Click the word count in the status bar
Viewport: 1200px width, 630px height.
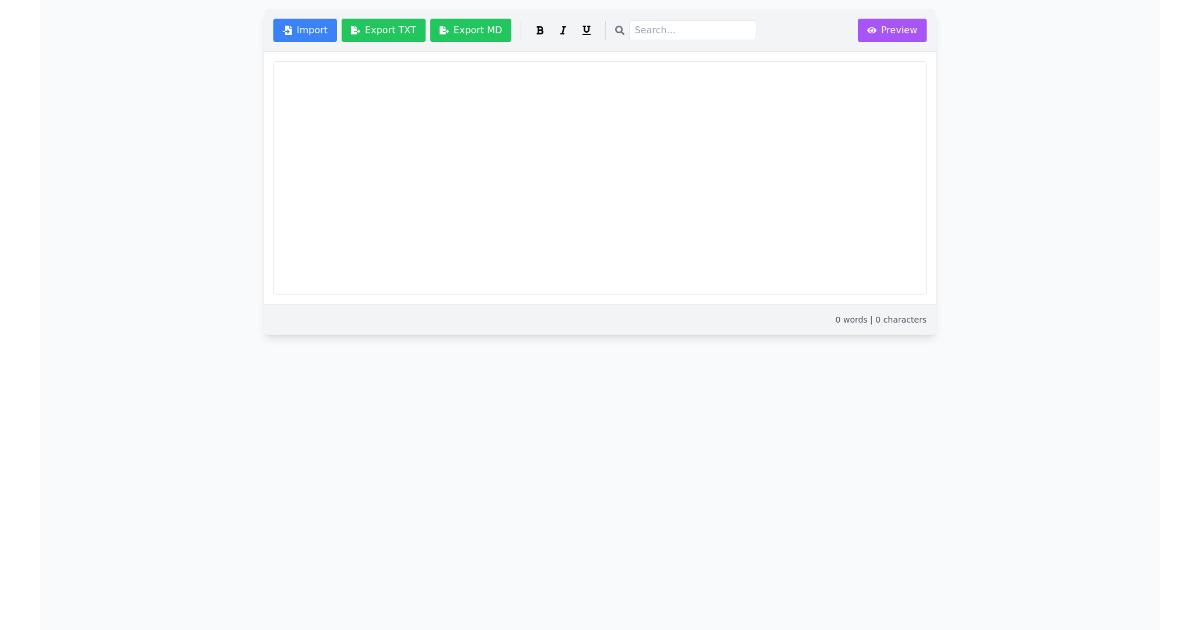pos(850,320)
